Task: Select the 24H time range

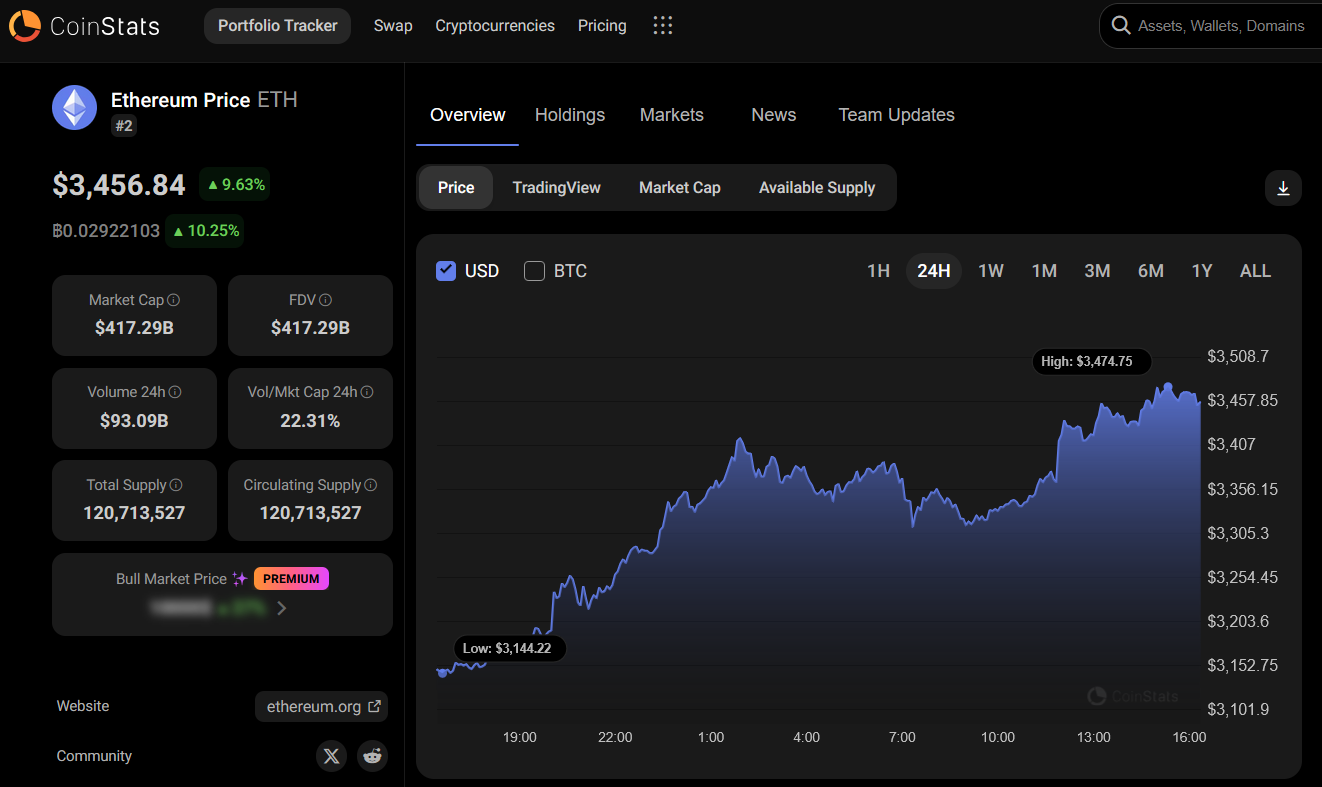Action: [x=934, y=271]
